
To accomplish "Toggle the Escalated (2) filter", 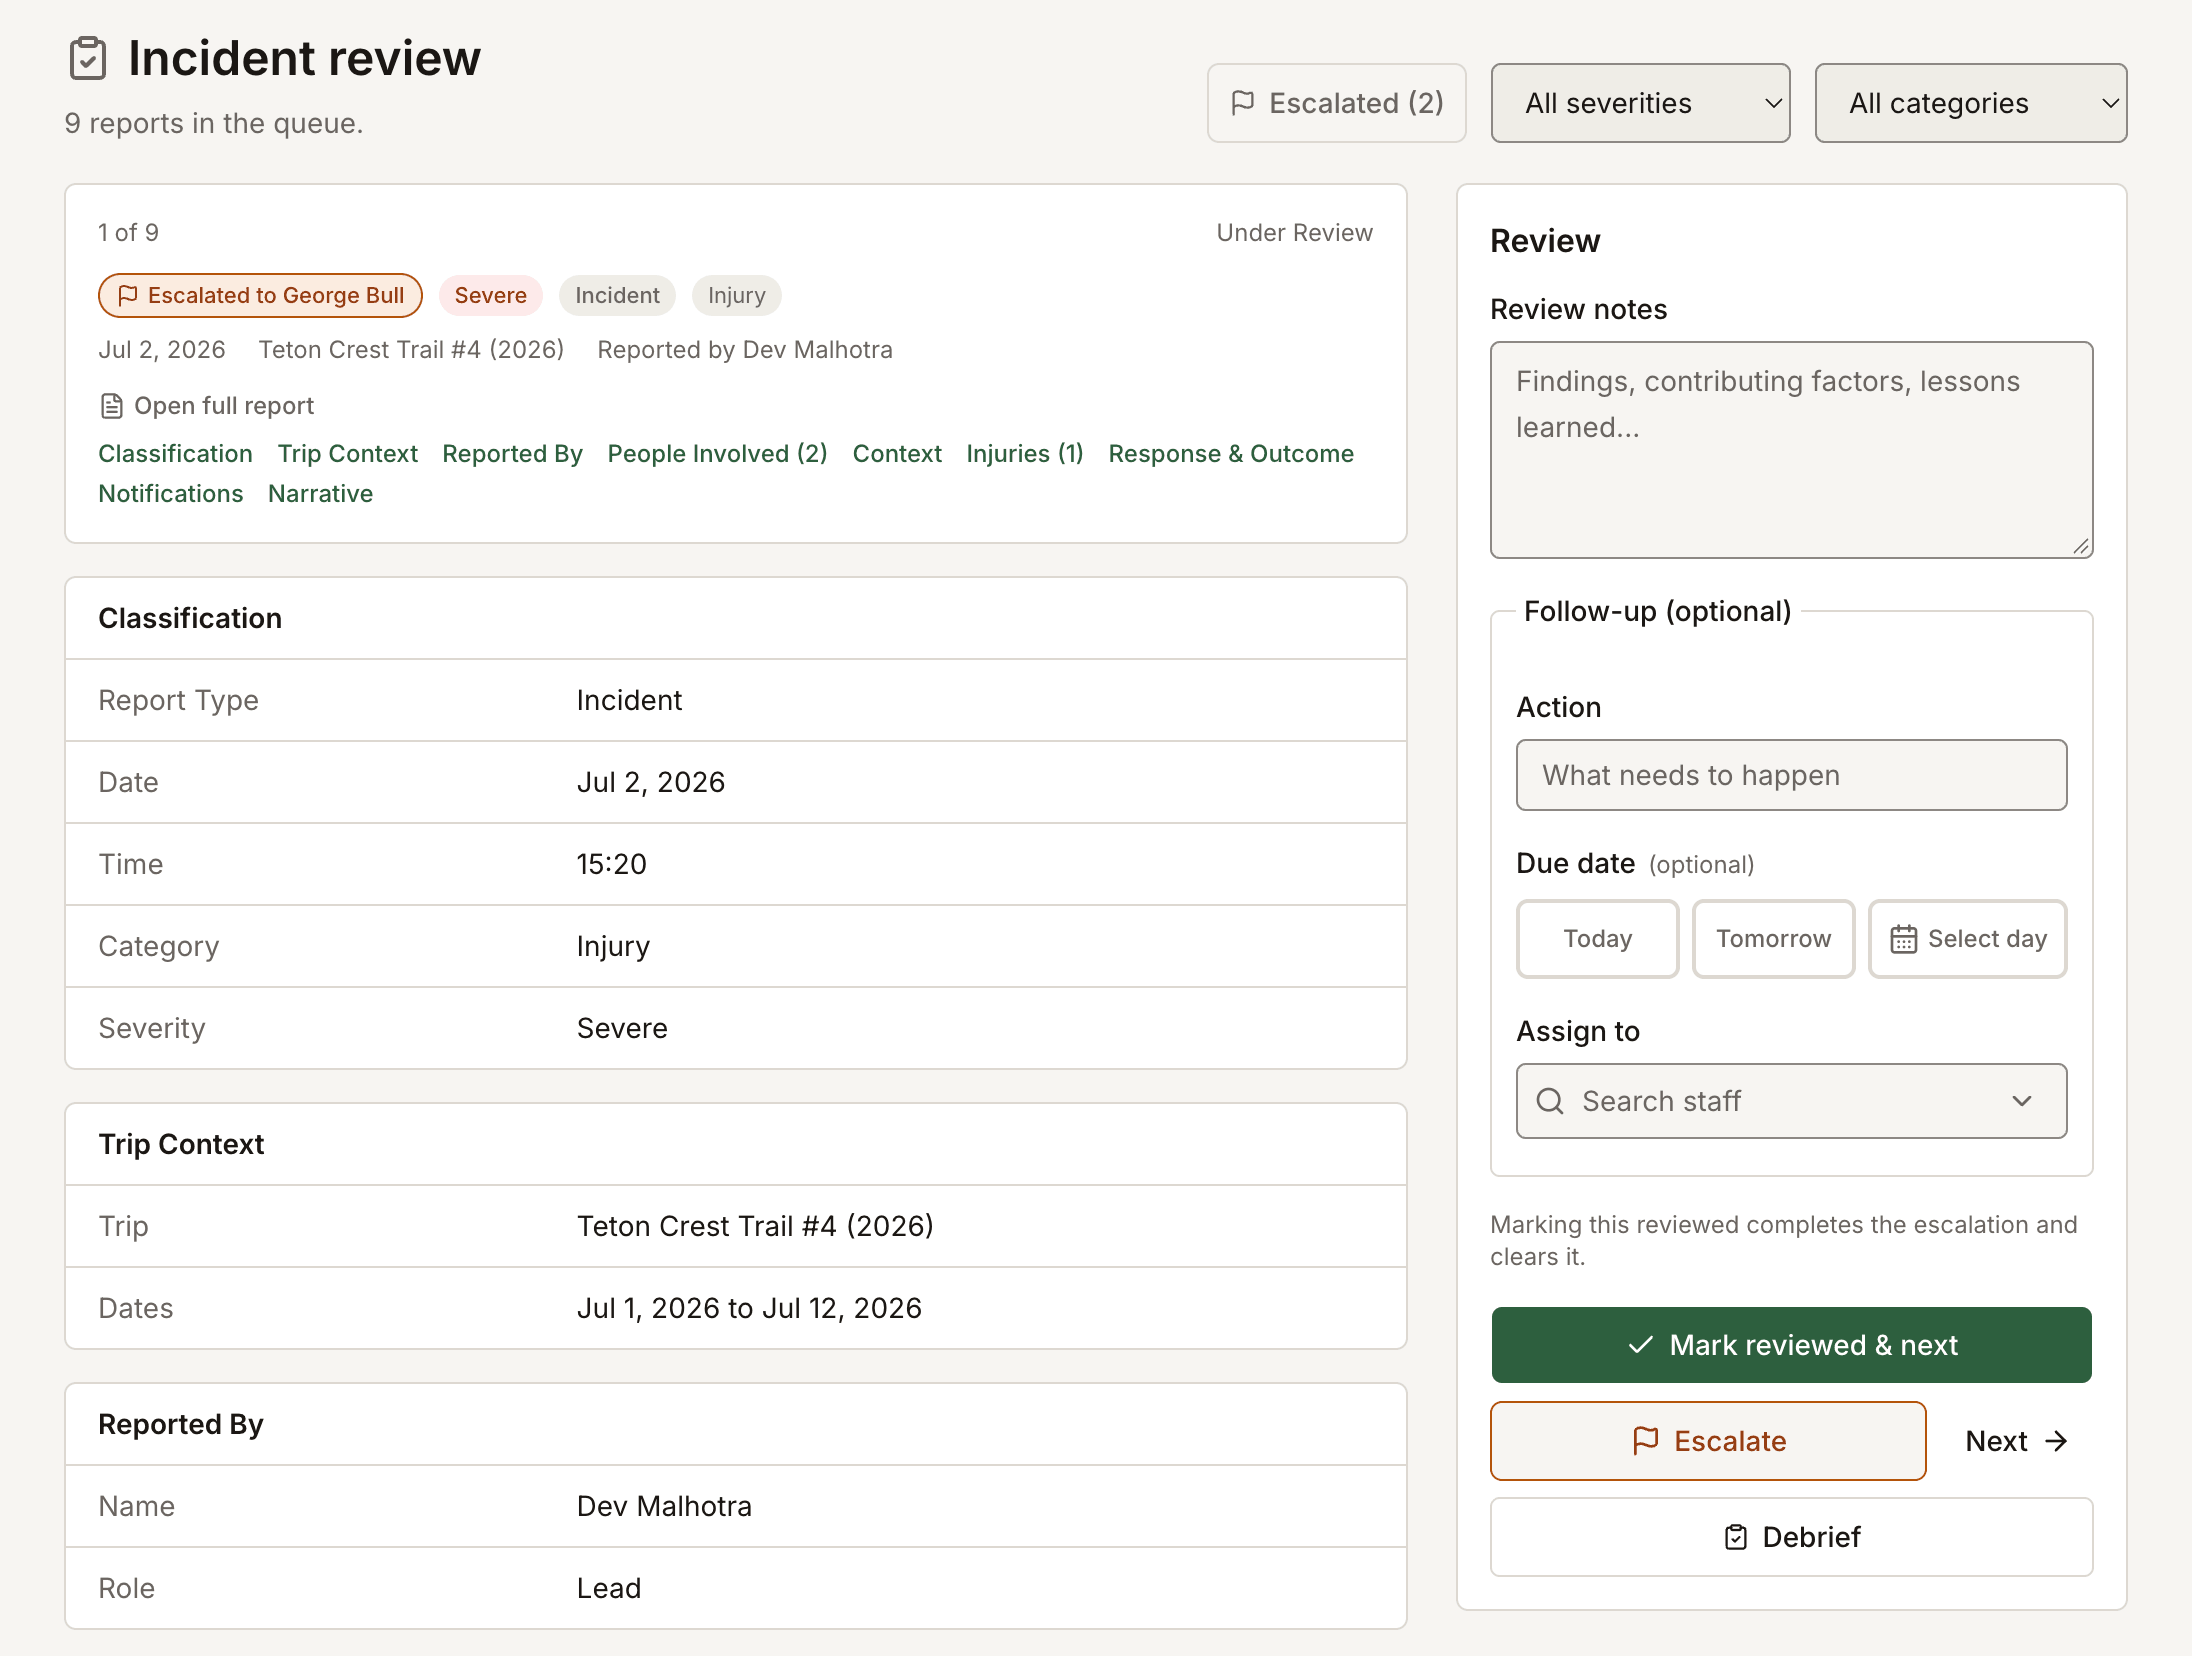I will click(1336, 103).
